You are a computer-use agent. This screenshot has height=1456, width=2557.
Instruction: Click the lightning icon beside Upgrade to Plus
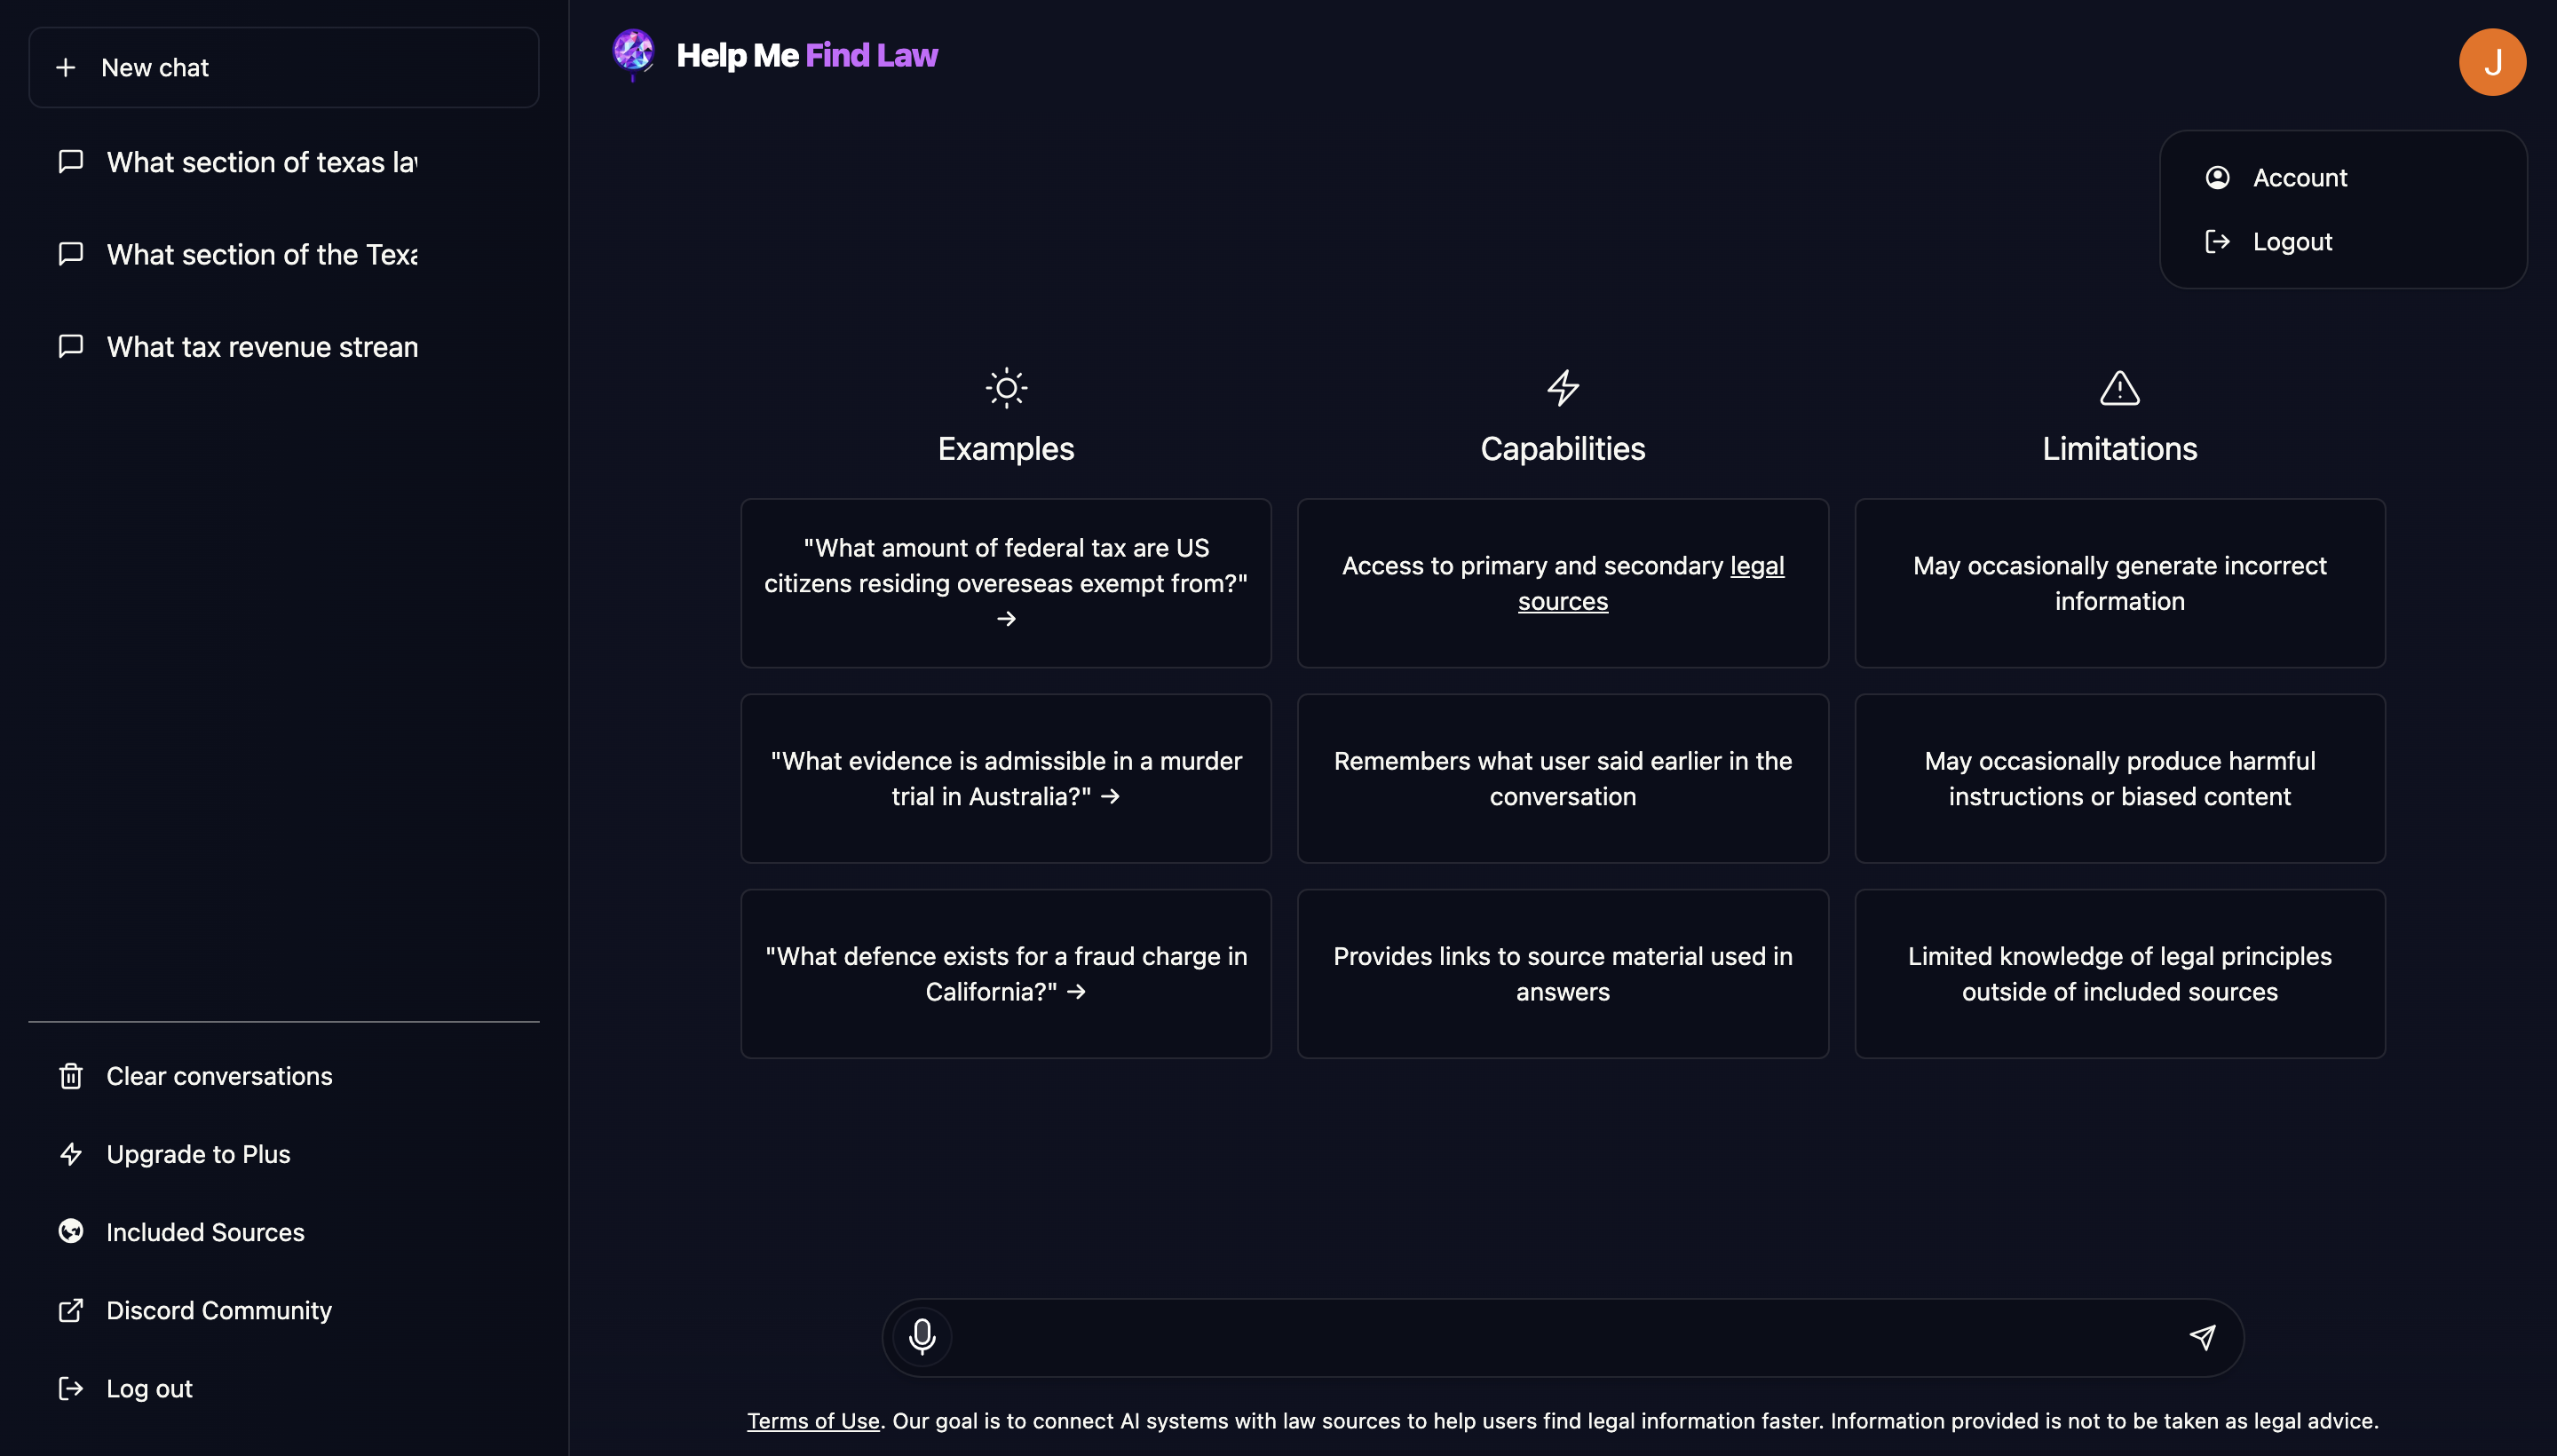click(x=70, y=1154)
